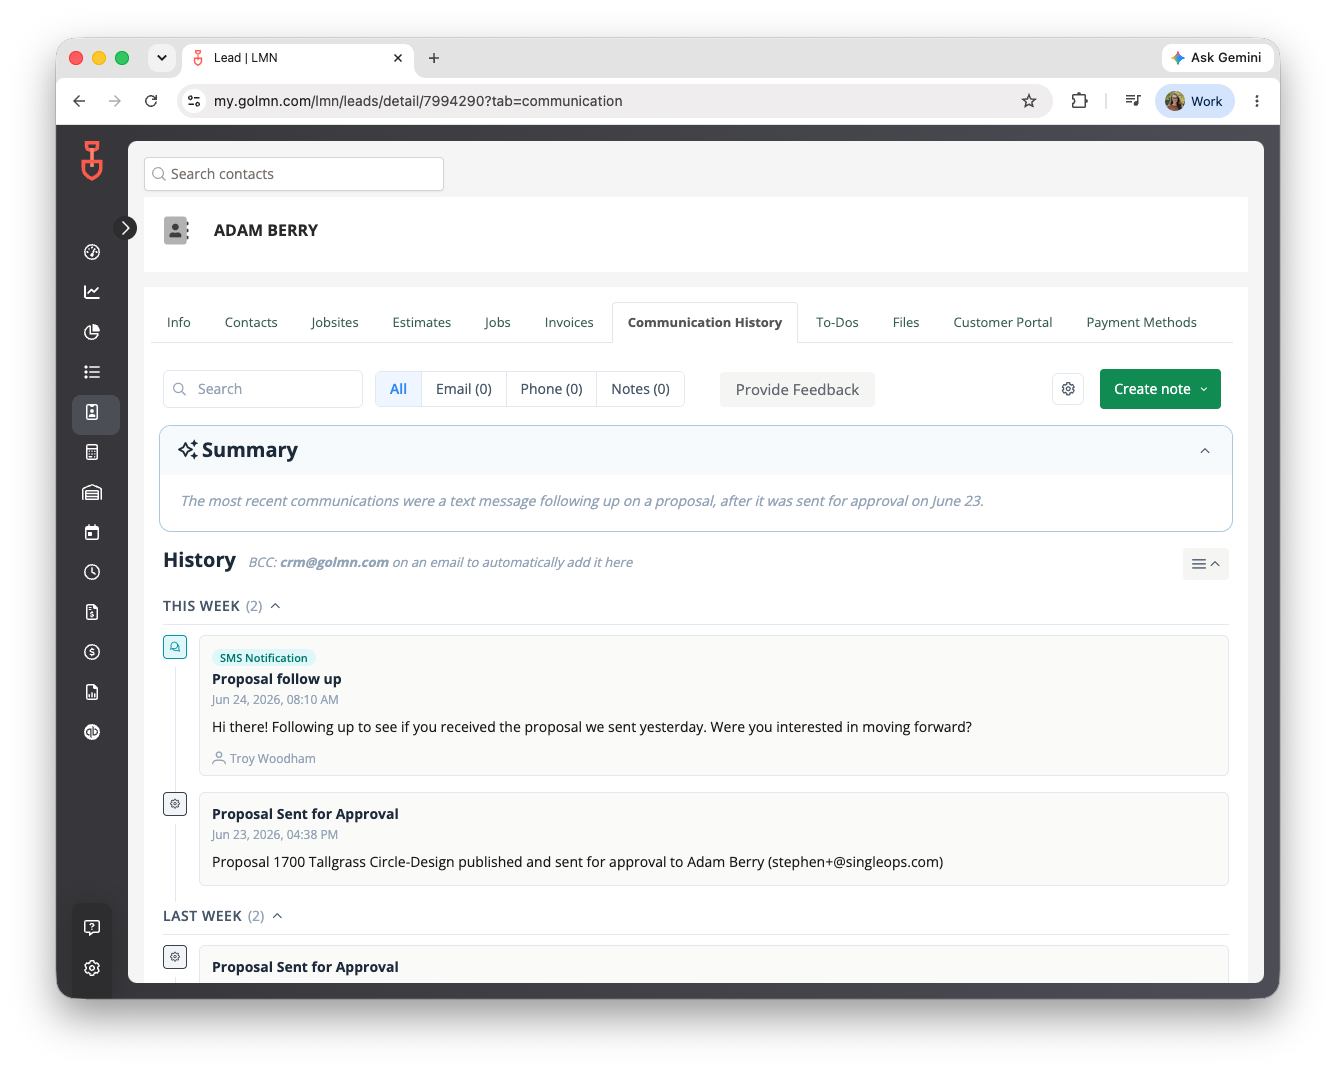Switch to the Payment Methods tab
This screenshot has height=1073, width=1336.
click(x=1141, y=323)
